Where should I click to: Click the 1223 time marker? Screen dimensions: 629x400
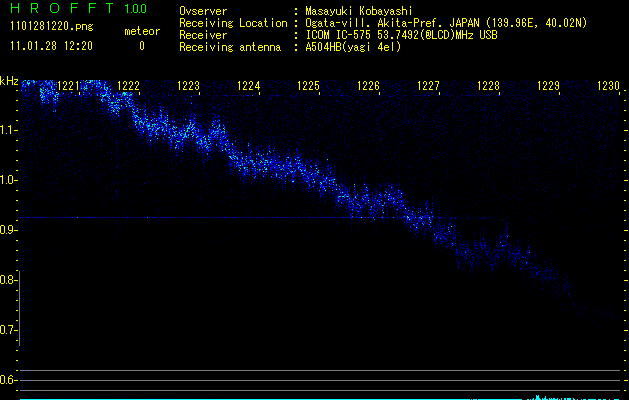[x=188, y=87]
